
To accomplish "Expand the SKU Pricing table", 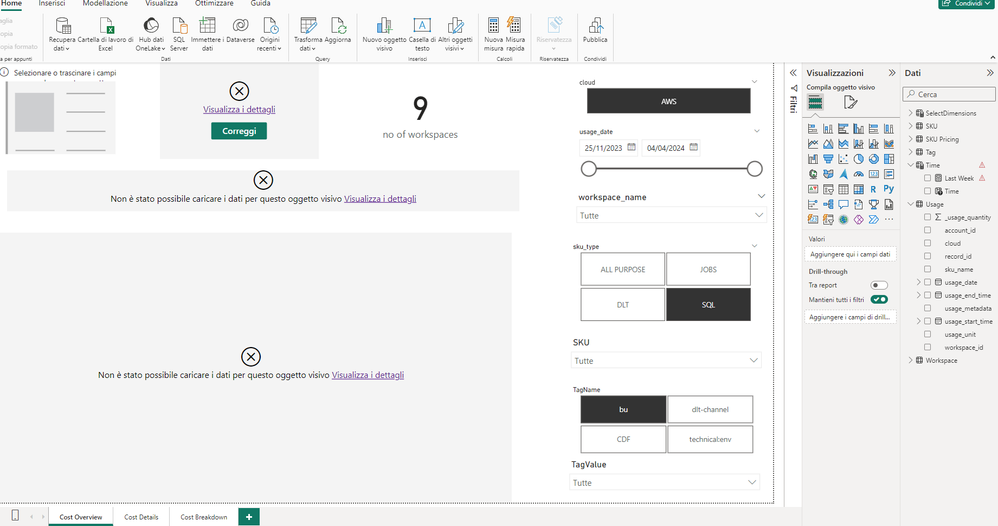I will pyautogui.click(x=910, y=139).
